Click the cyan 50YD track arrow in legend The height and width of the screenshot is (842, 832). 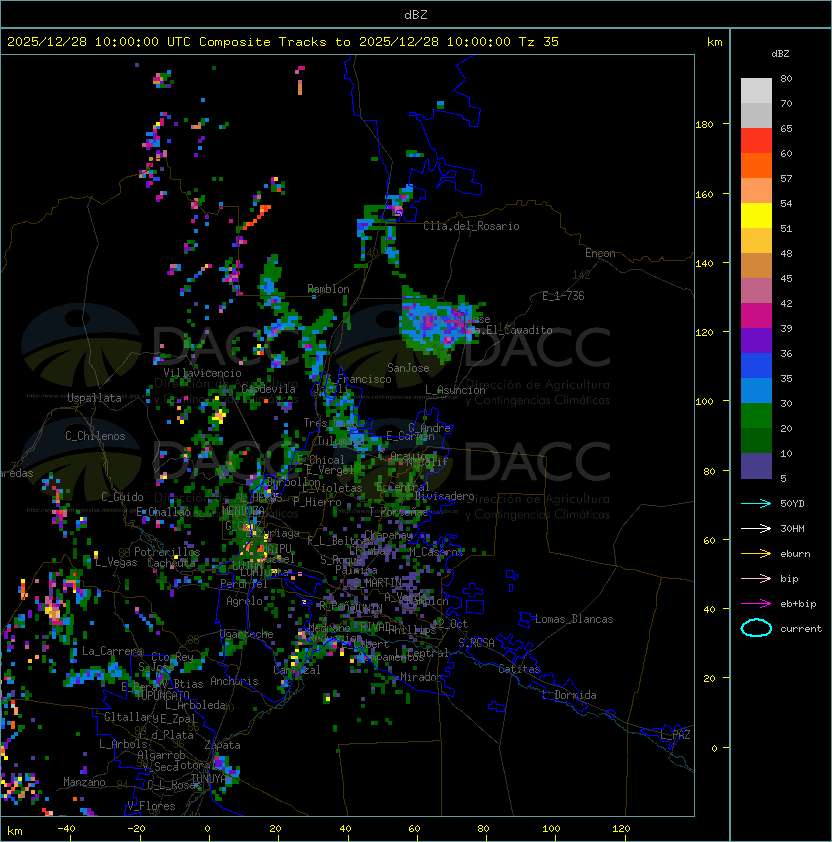(x=756, y=503)
